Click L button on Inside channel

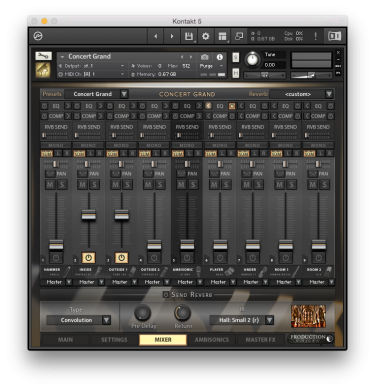[x=91, y=153]
